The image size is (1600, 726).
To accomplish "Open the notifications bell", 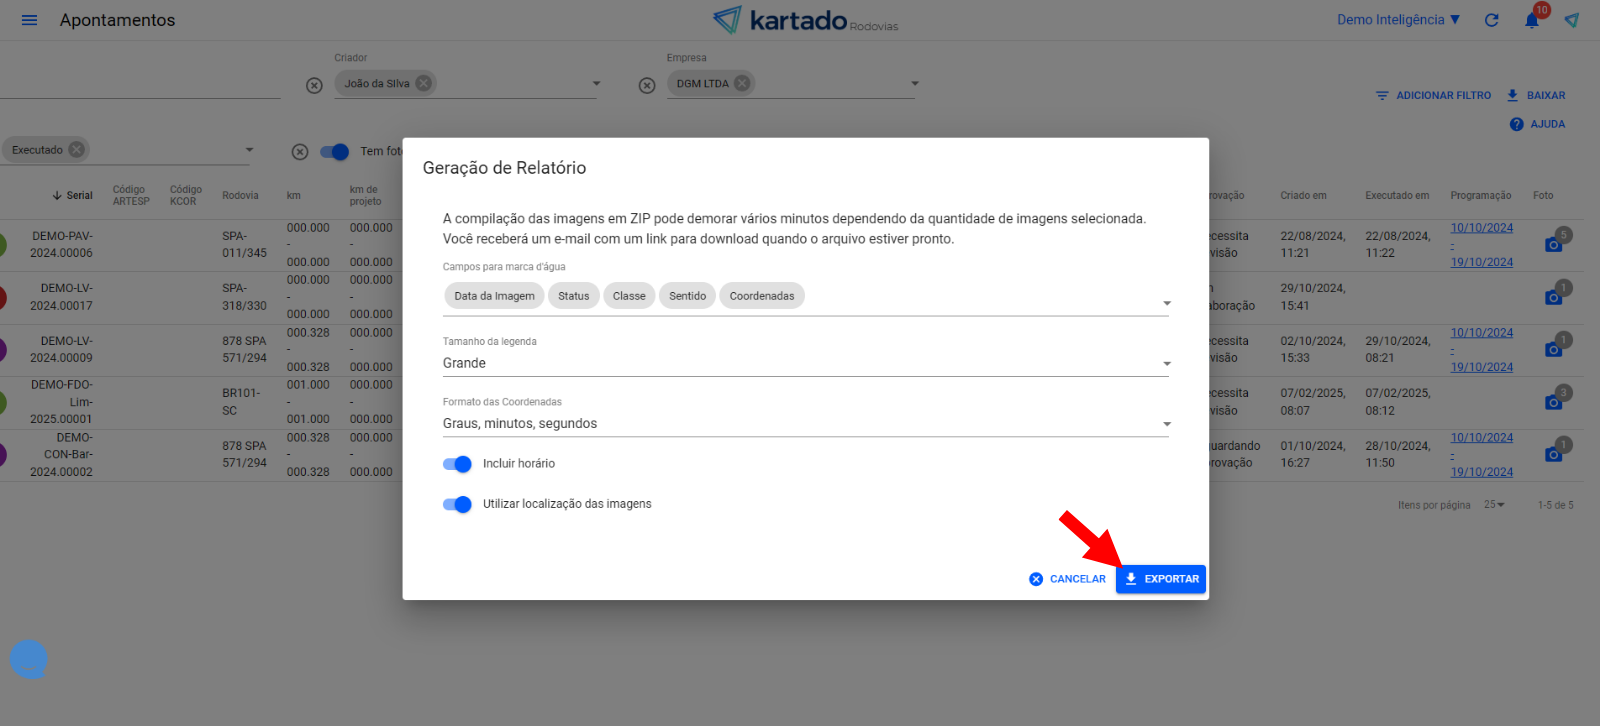I will (1531, 20).
